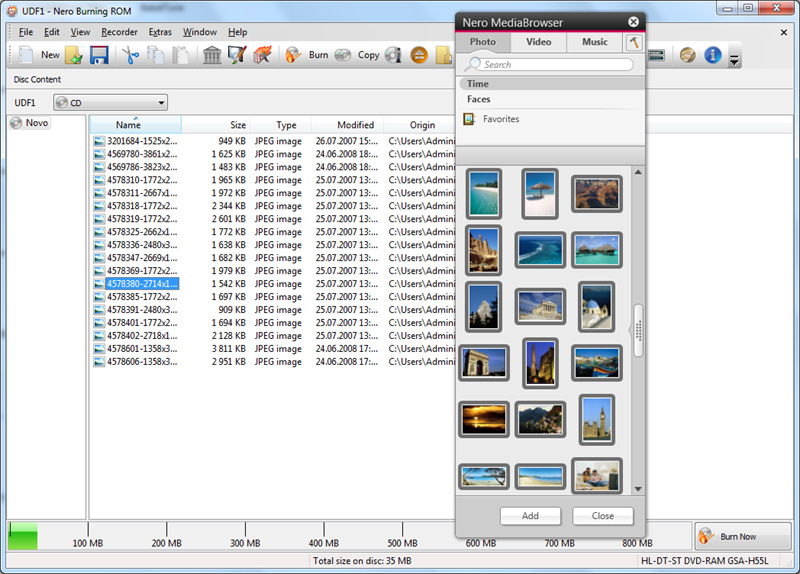The width and height of the screenshot is (800, 574).
Task: Click the Disc Info icon after Copy
Action: [x=393, y=55]
